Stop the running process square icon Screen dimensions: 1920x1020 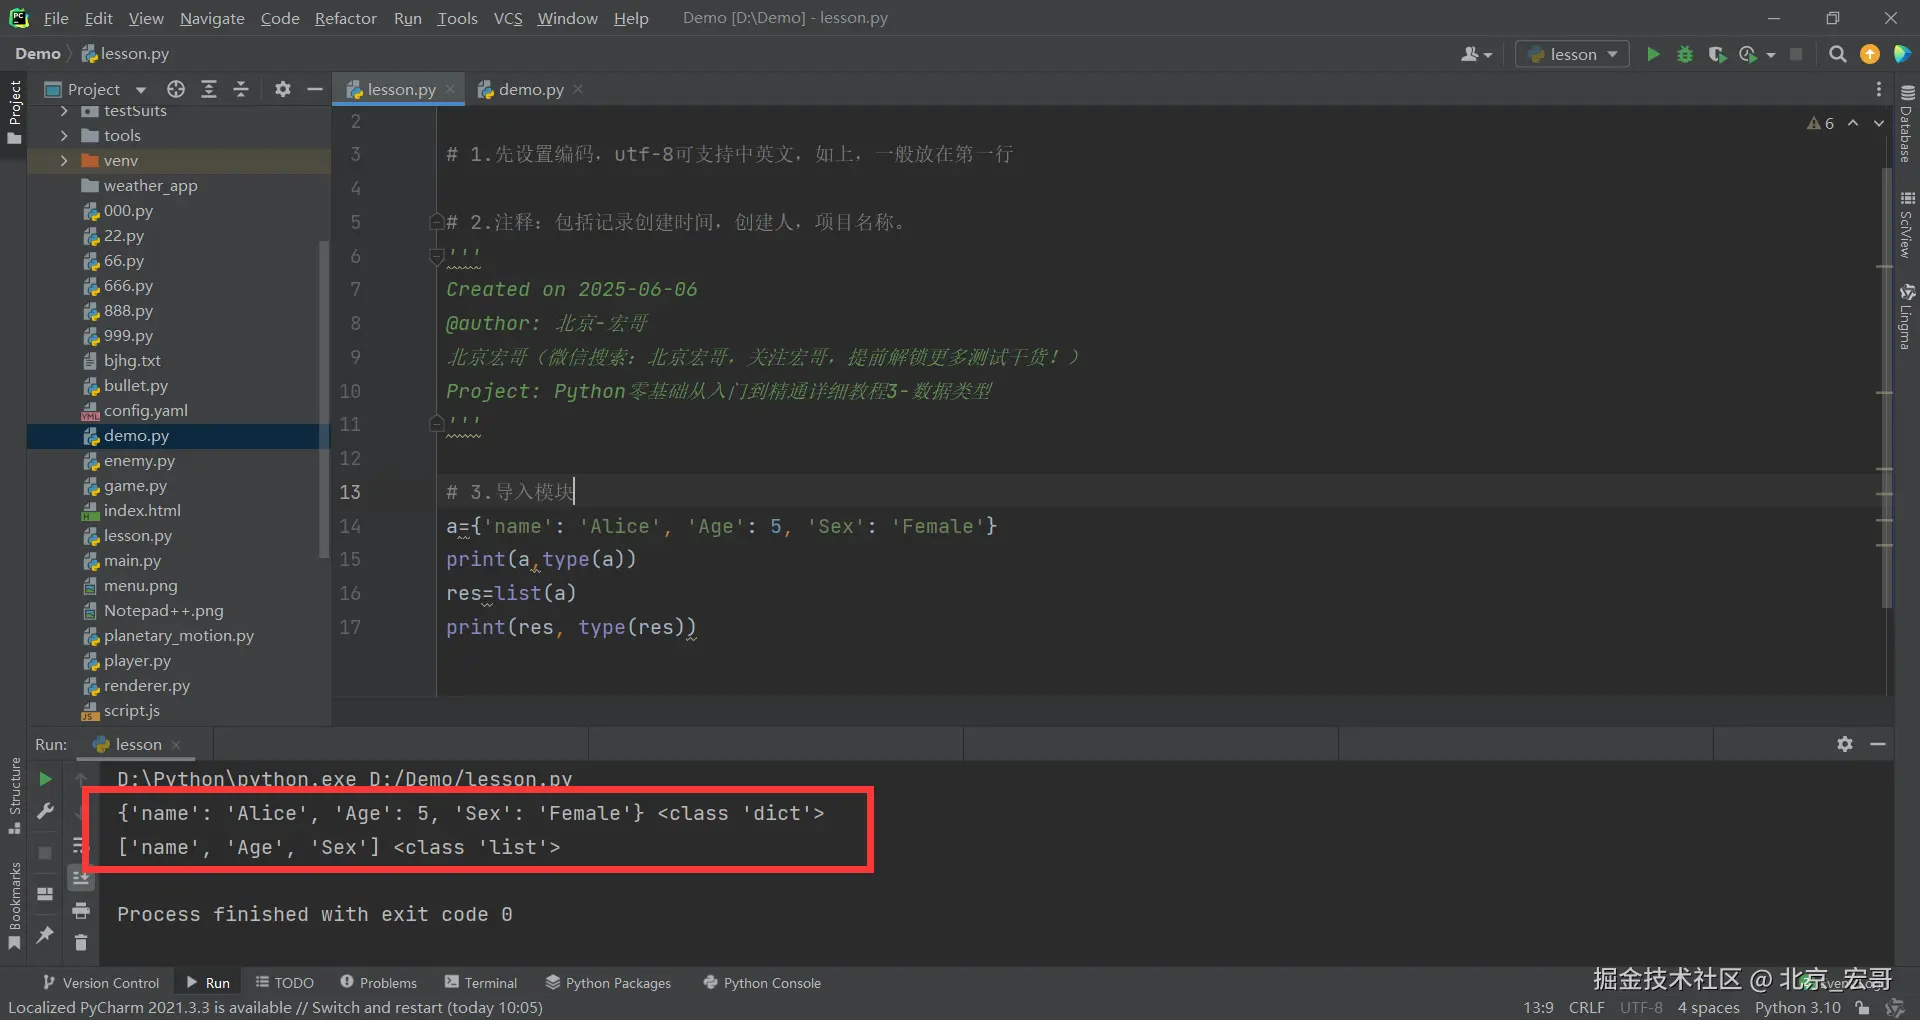click(1796, 54)
